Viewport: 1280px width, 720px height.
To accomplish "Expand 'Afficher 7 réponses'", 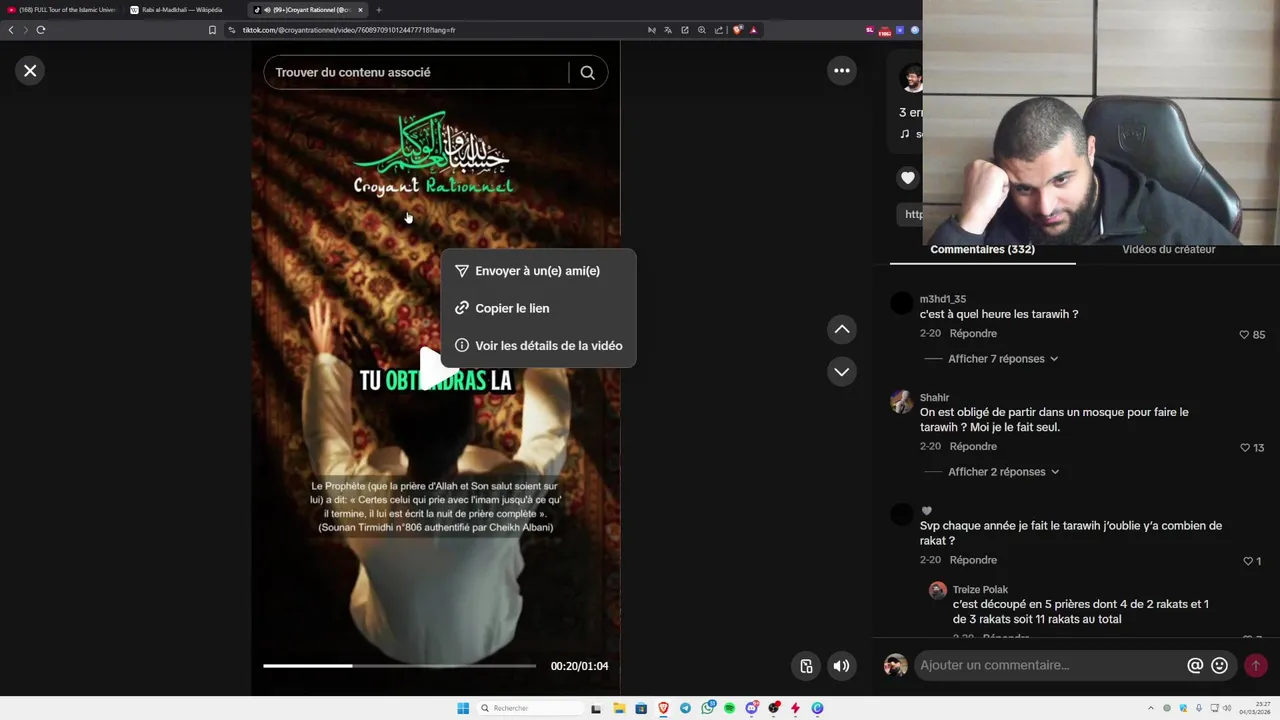I will point(1003,359).
